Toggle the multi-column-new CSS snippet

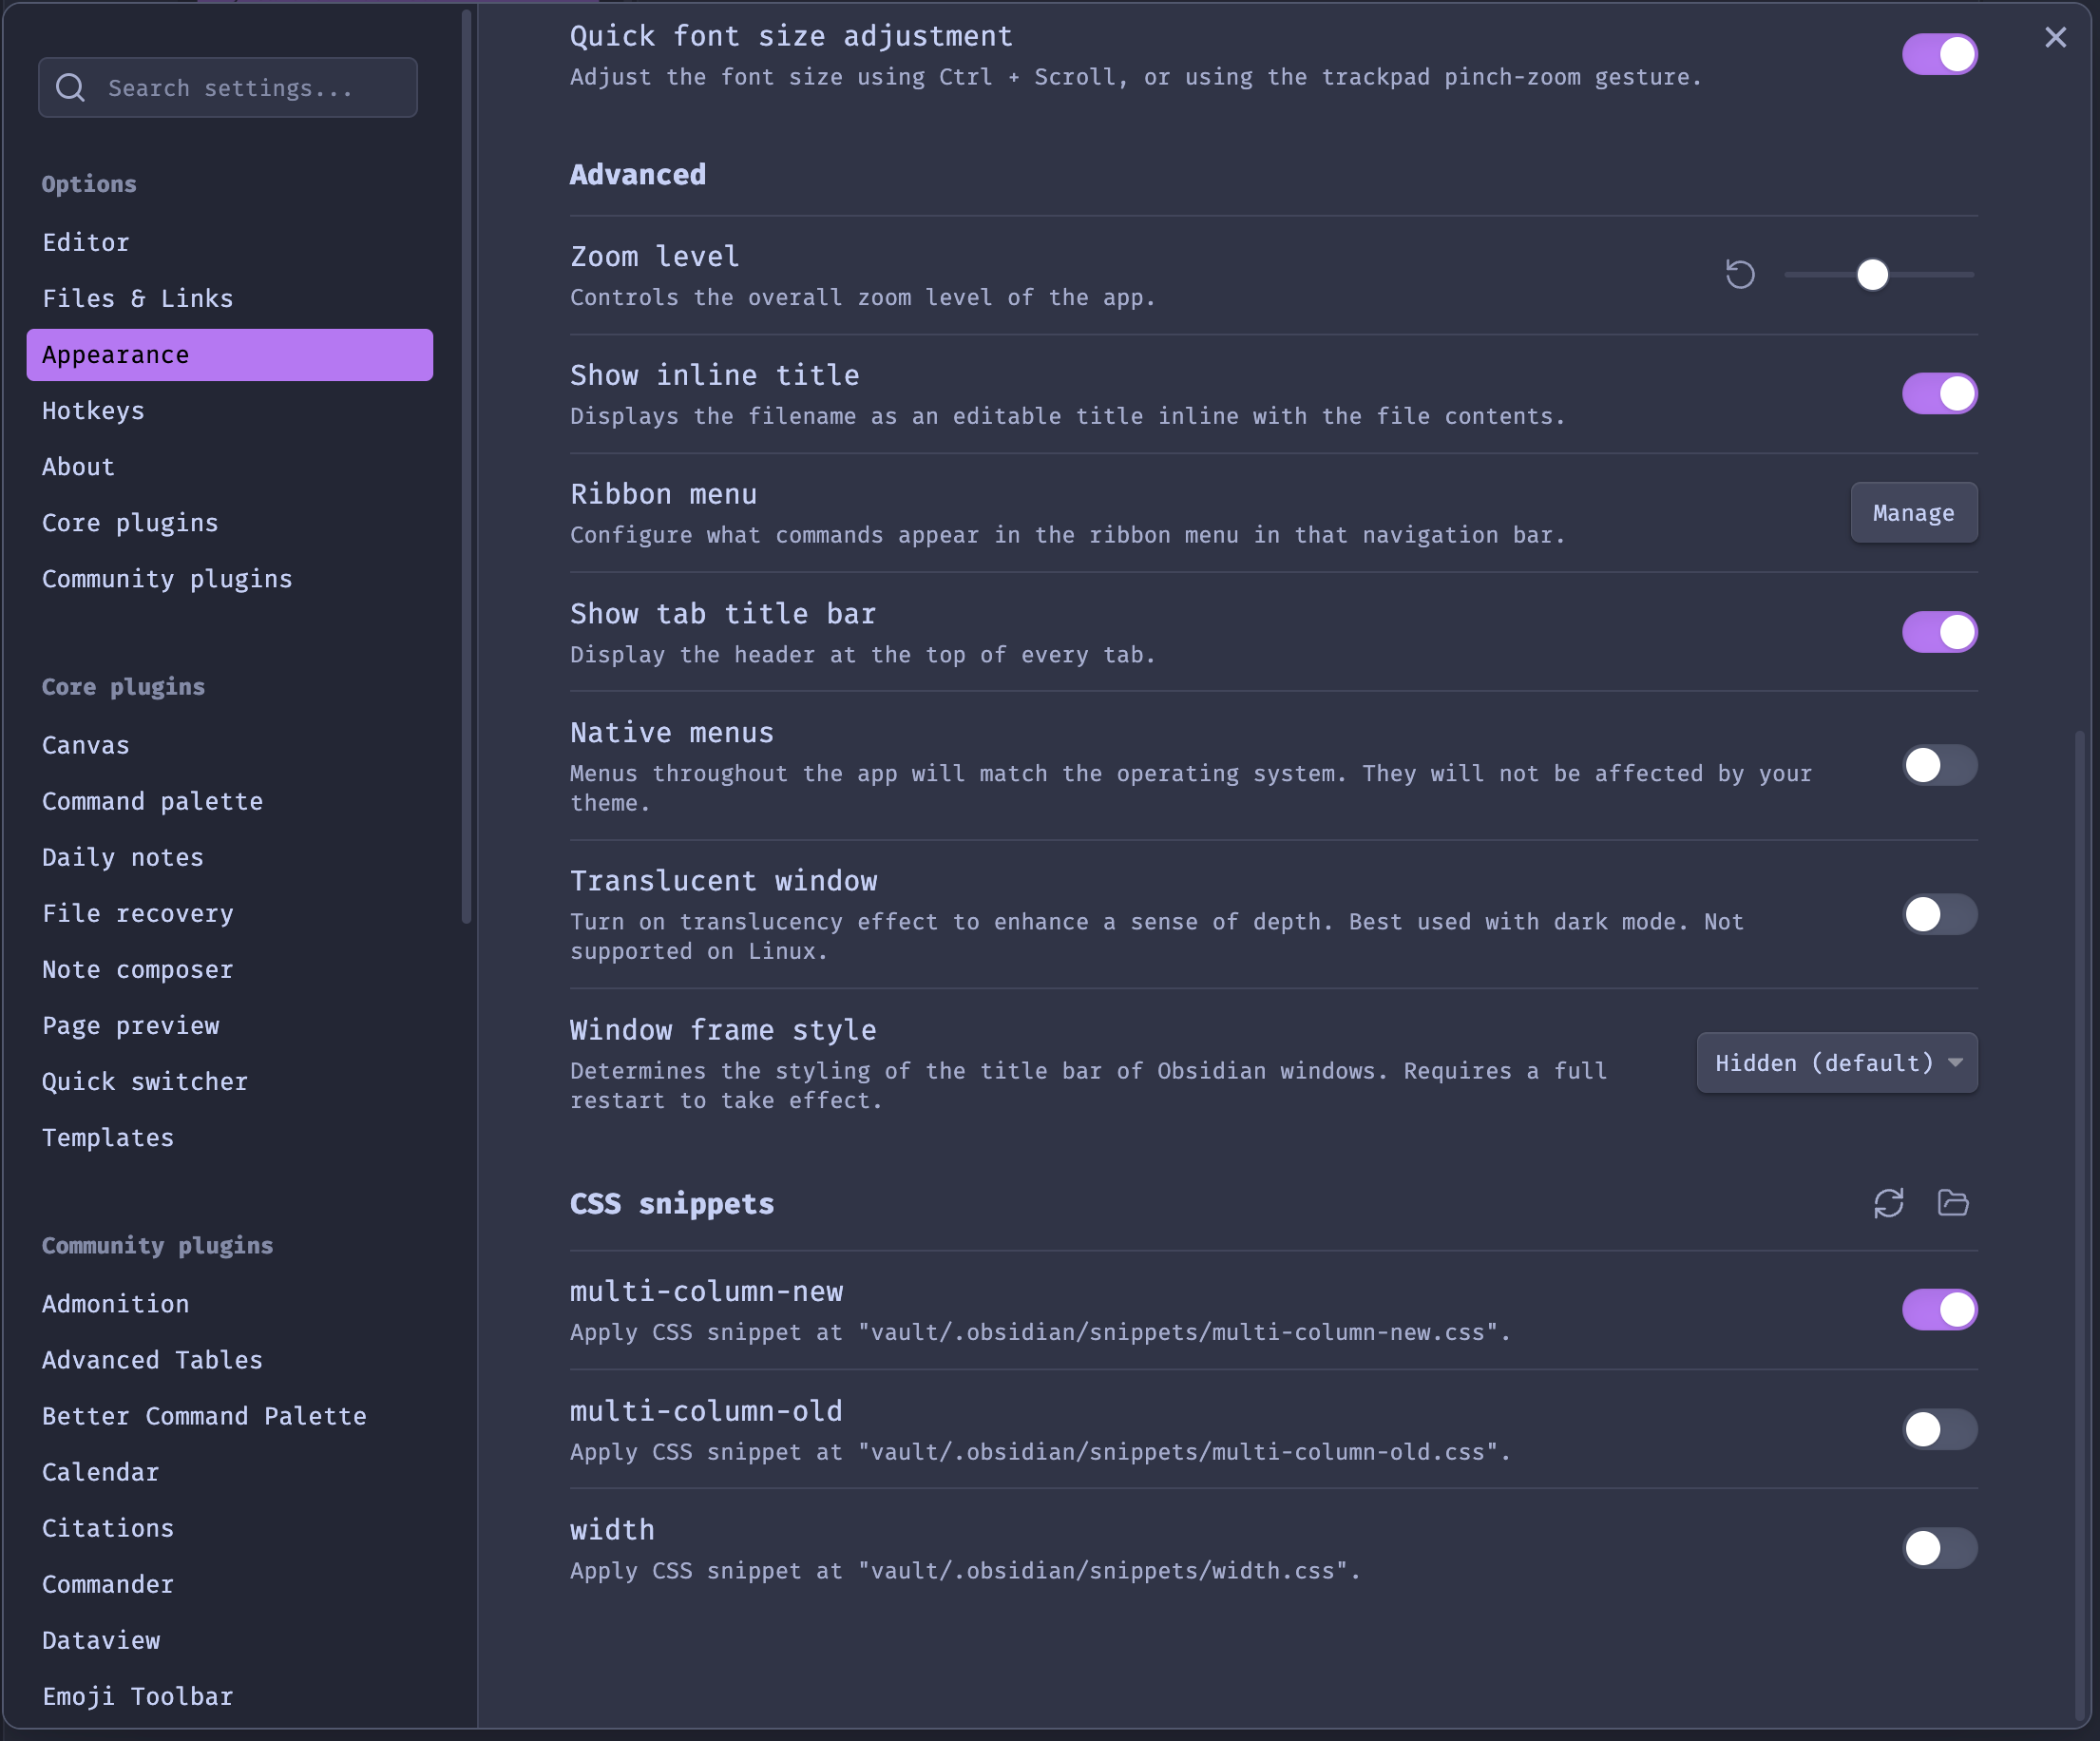point(1939,1309)
